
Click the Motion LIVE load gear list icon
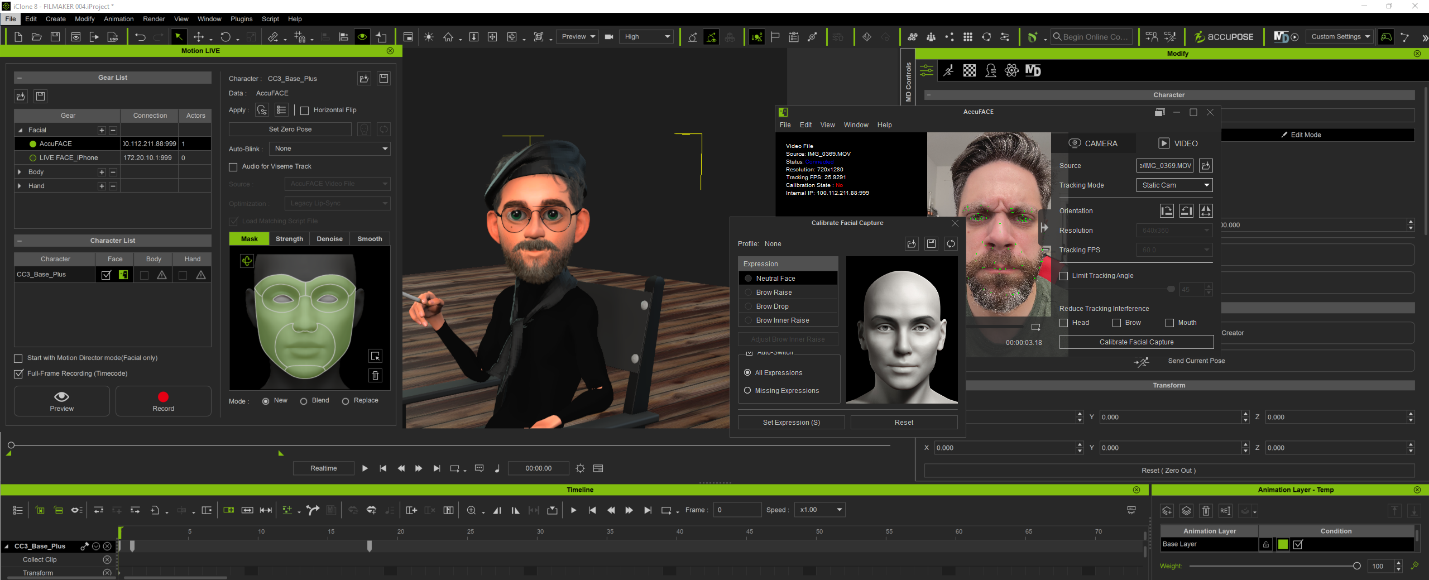point(21,96)
